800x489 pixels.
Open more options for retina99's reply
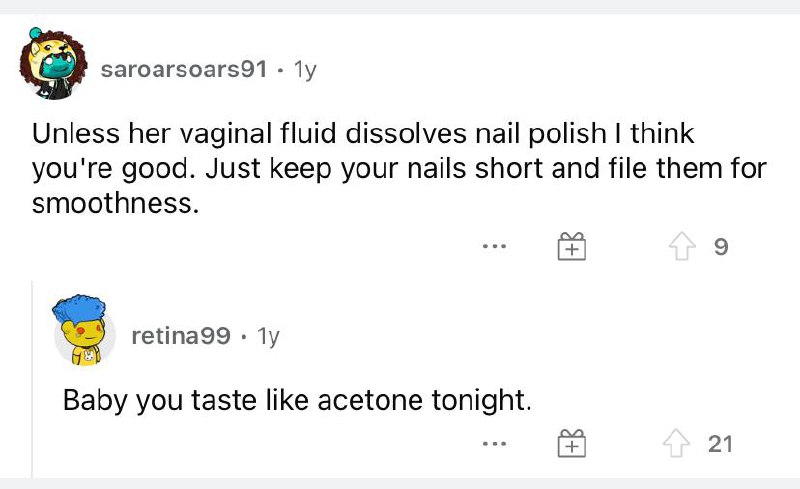(x=493, y=443)
